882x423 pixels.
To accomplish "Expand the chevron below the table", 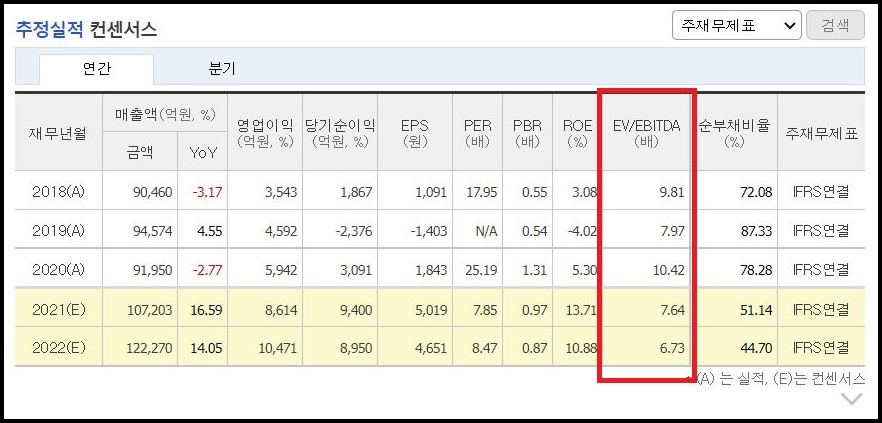I will tap(852, 399).
